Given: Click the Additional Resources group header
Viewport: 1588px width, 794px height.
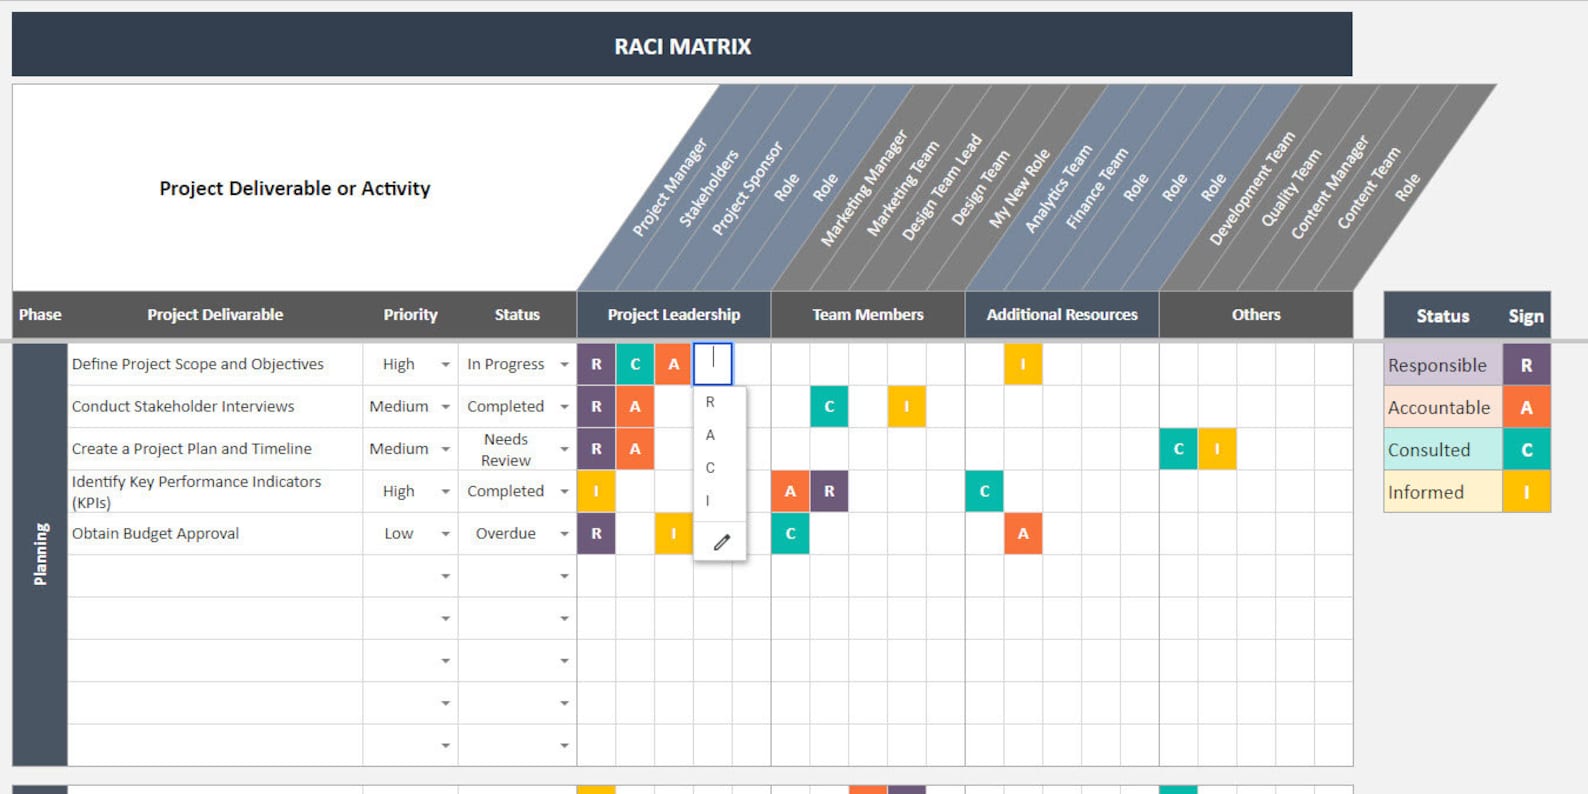Looking at the screenshot, I should click(1062, 315).
